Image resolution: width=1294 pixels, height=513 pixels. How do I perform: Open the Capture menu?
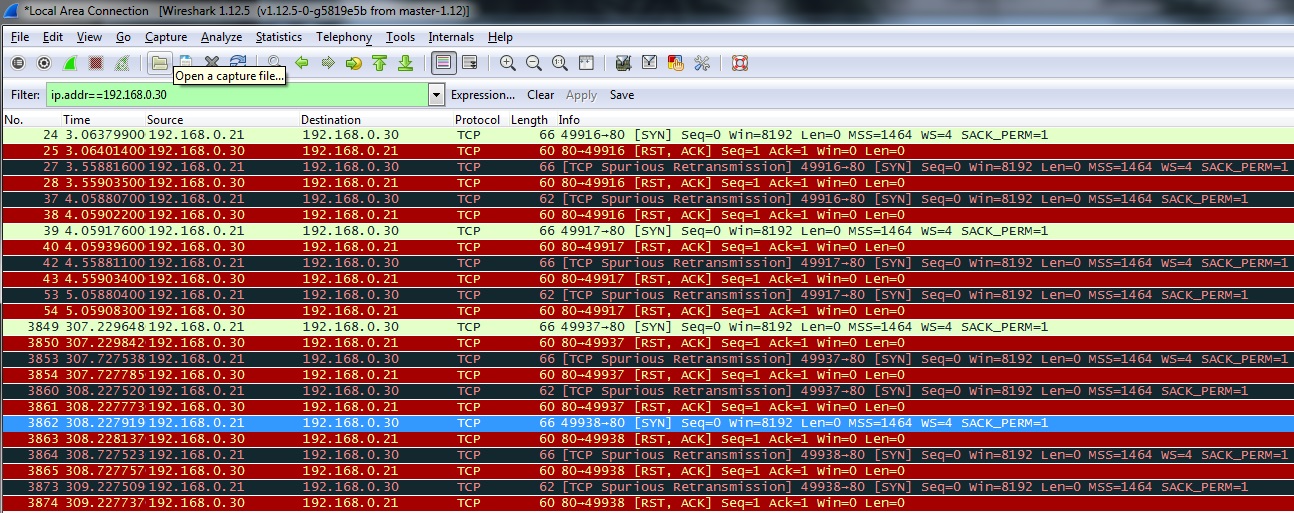pyautogui.click(x=166, y=37)
